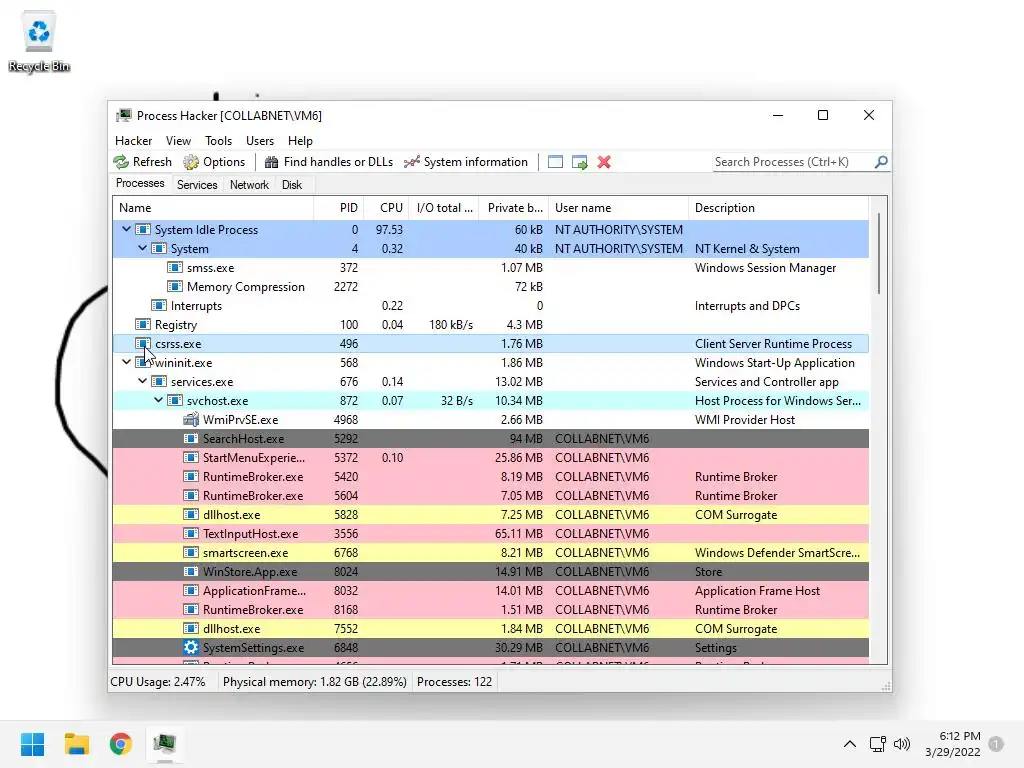The width and height of the screenshot is (1024, 768).
Task: Select RuntimeBroker.exe with PID 8168
Action: coord(490,609)
